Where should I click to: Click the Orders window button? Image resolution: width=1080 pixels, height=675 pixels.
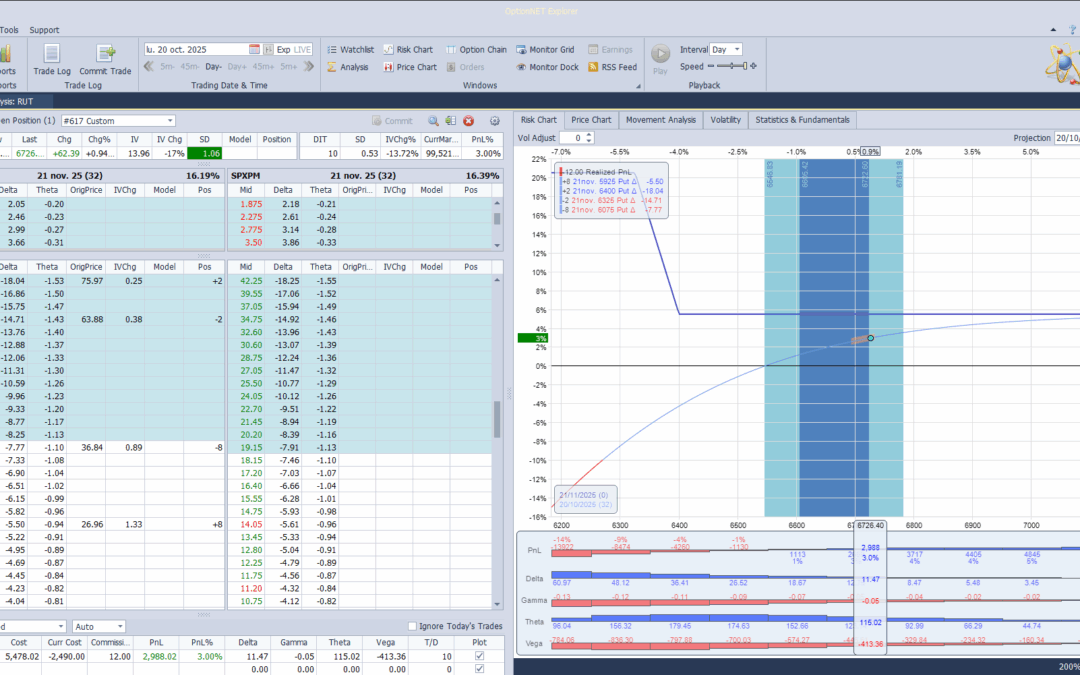(x=465, y=67)
